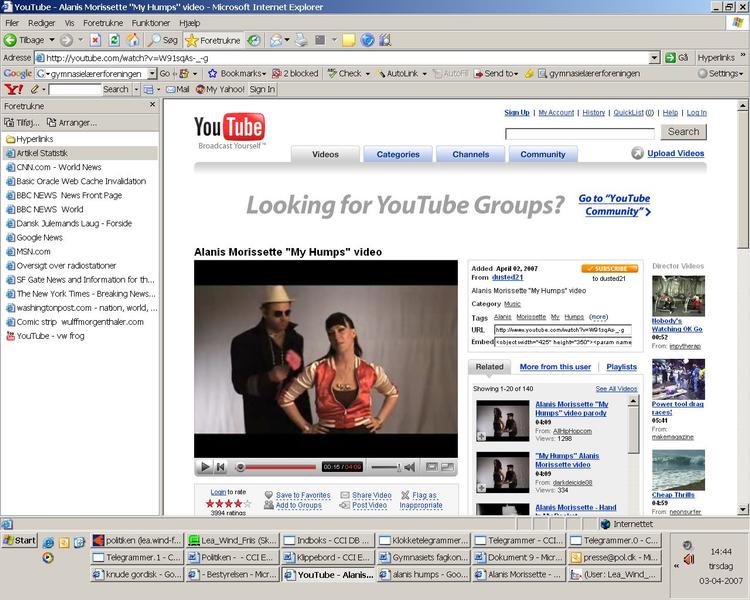
Task: Click the Play button on video player
Action: pos(205,467)
